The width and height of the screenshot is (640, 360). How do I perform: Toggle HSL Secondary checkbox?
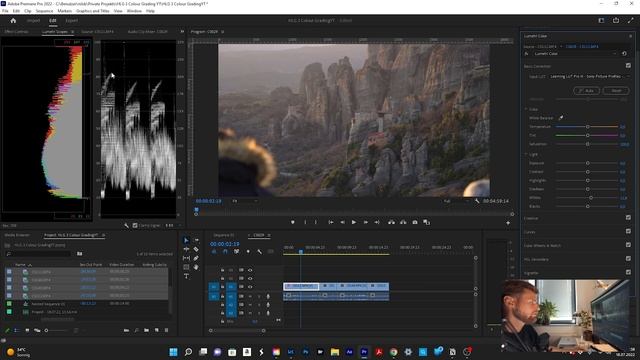point(628,258)
